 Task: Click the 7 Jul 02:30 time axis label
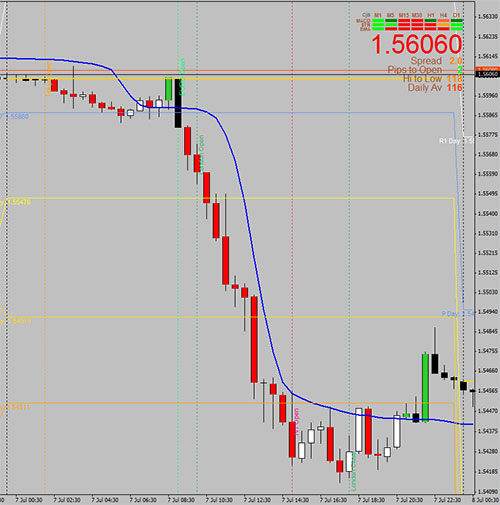(67, 500)
